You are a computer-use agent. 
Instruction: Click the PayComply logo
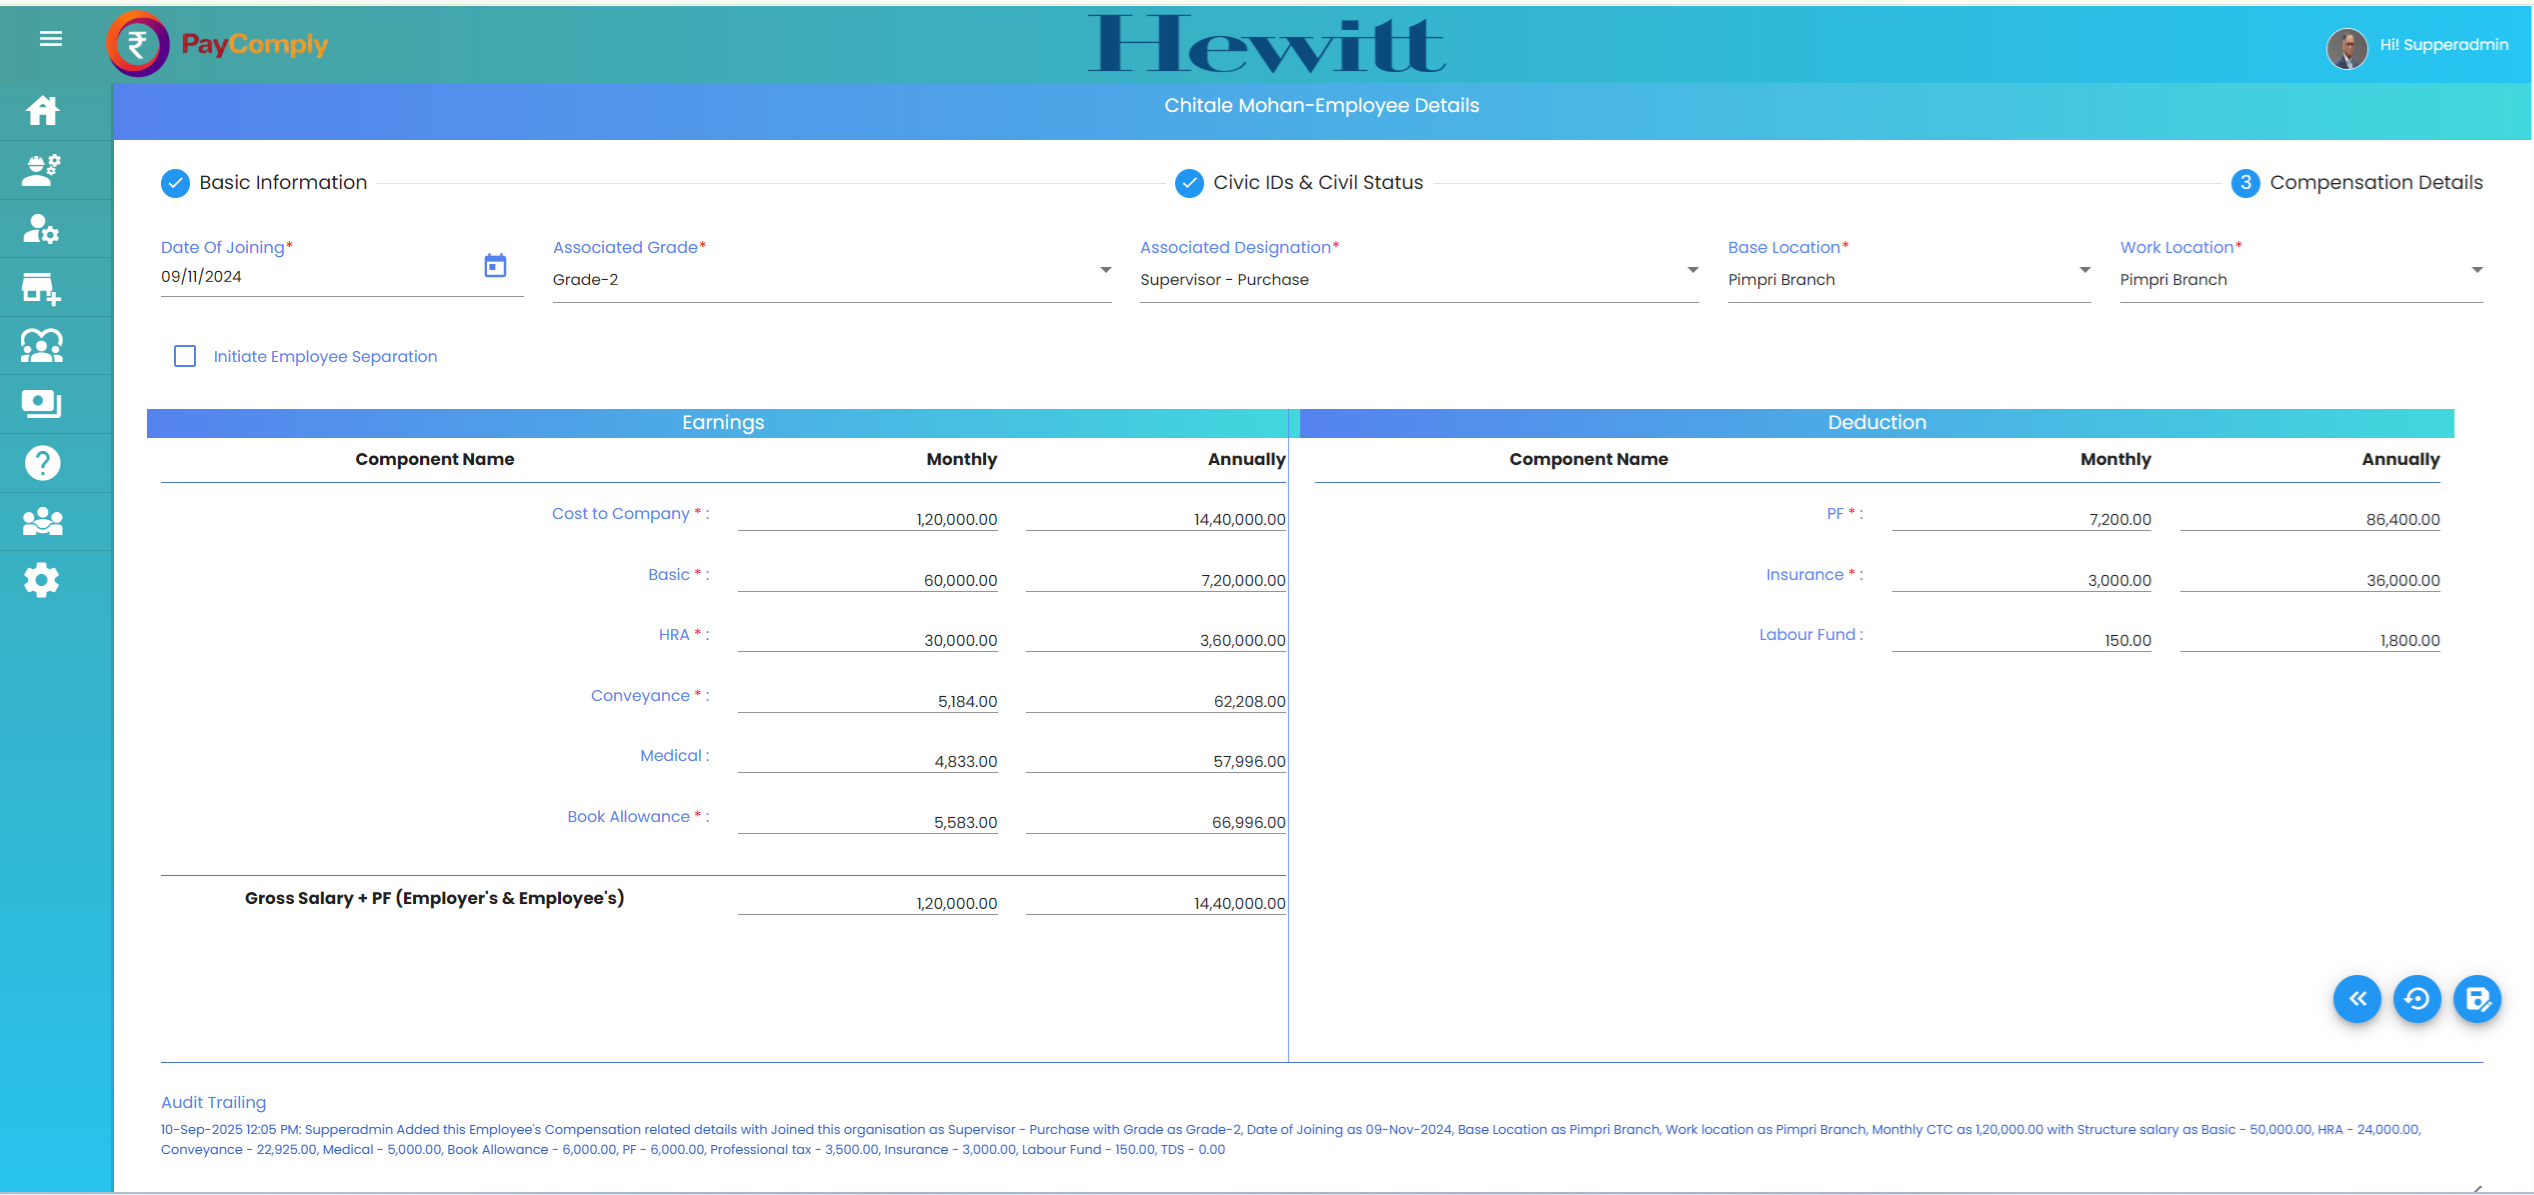218,44
